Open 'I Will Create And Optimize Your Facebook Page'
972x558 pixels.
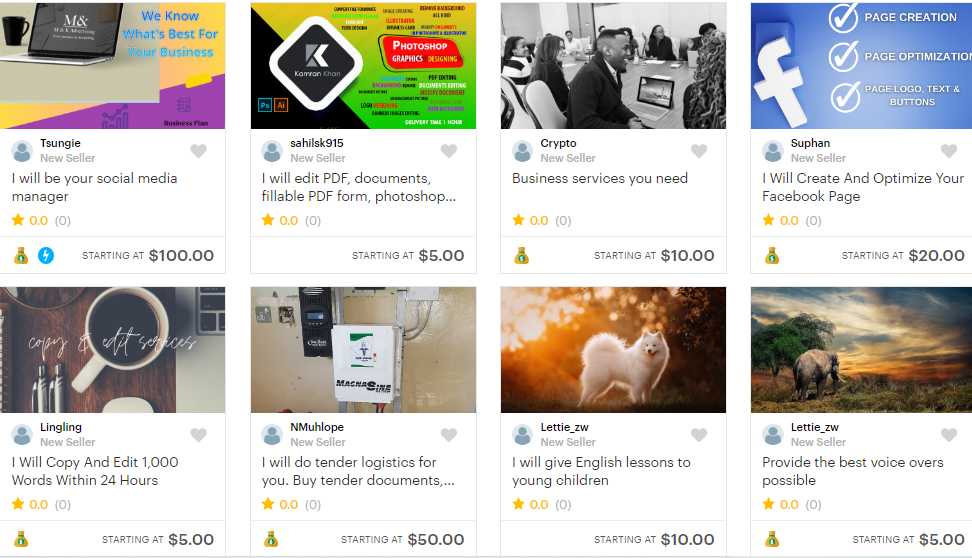coord(863,187)
